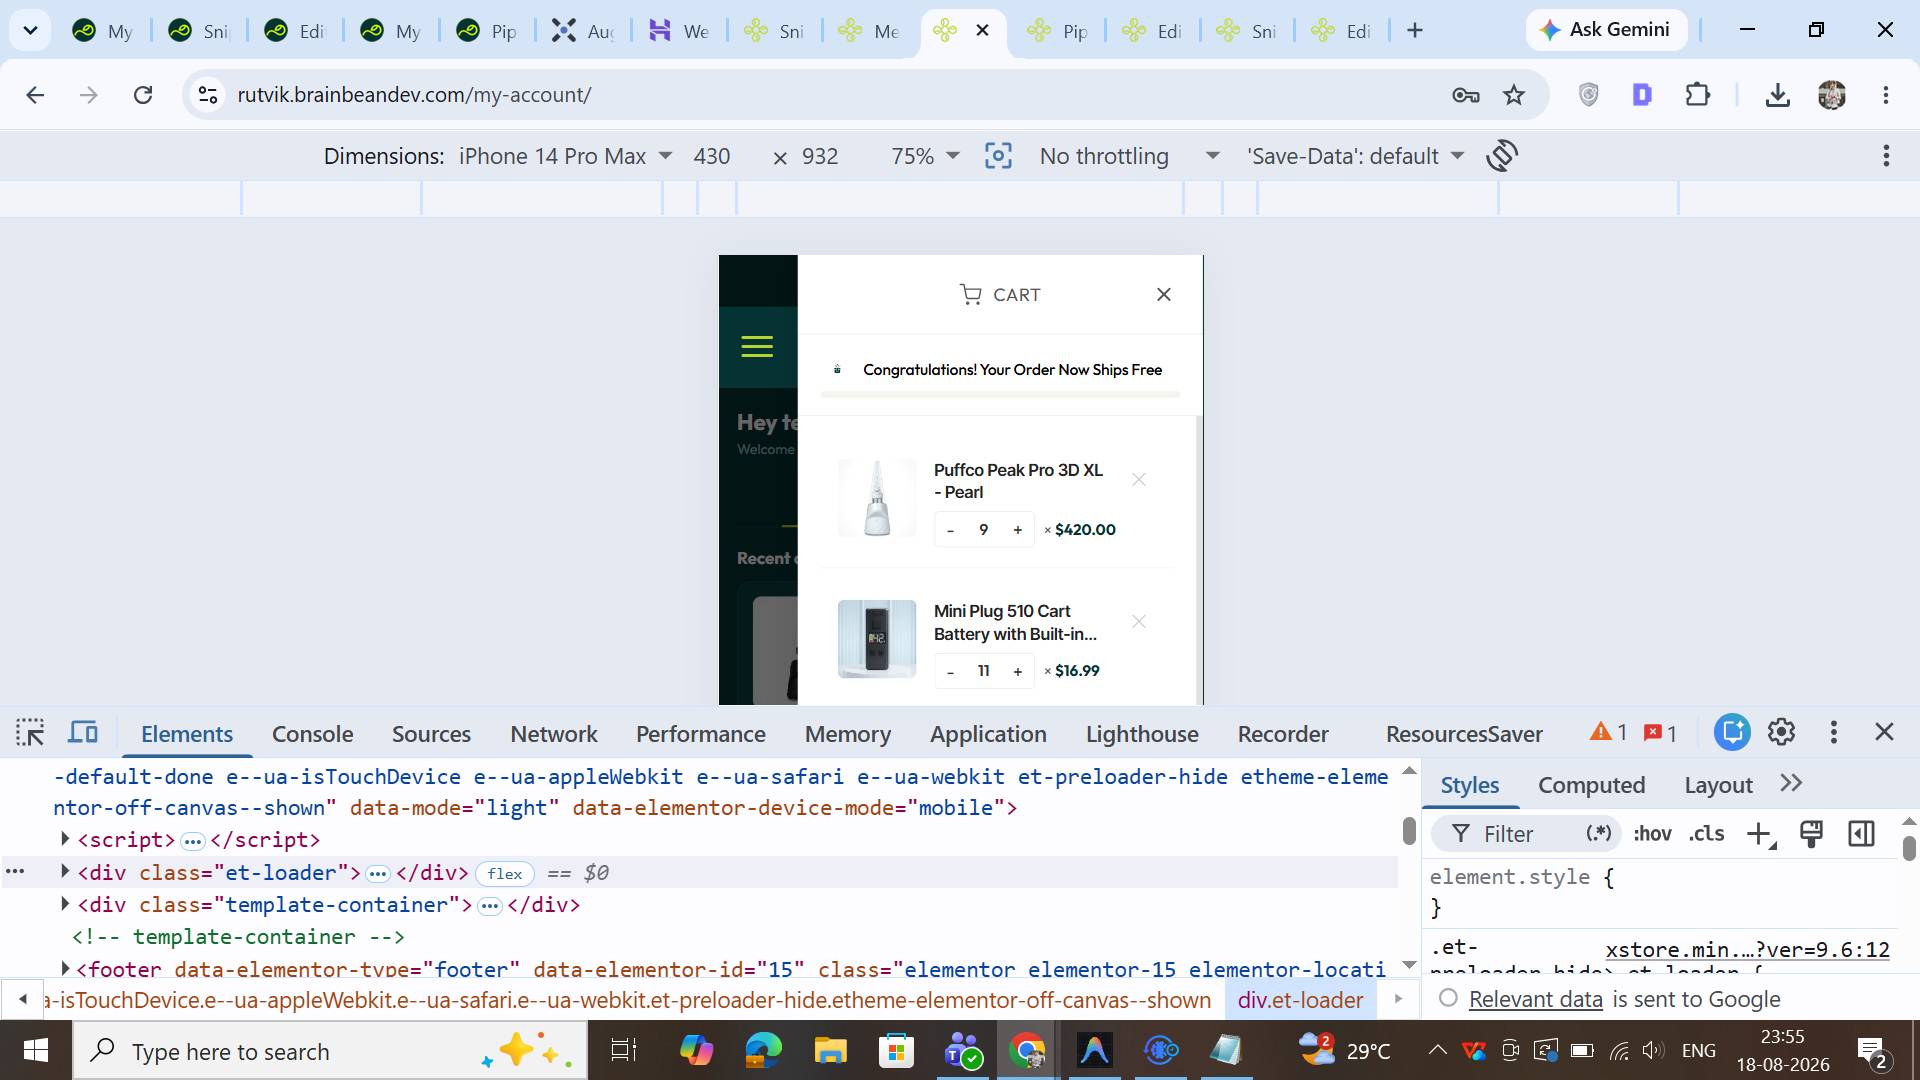Open DevTools settings gear
Viewport: 1920px width, 1080px height.
(x=1781, y=732)
